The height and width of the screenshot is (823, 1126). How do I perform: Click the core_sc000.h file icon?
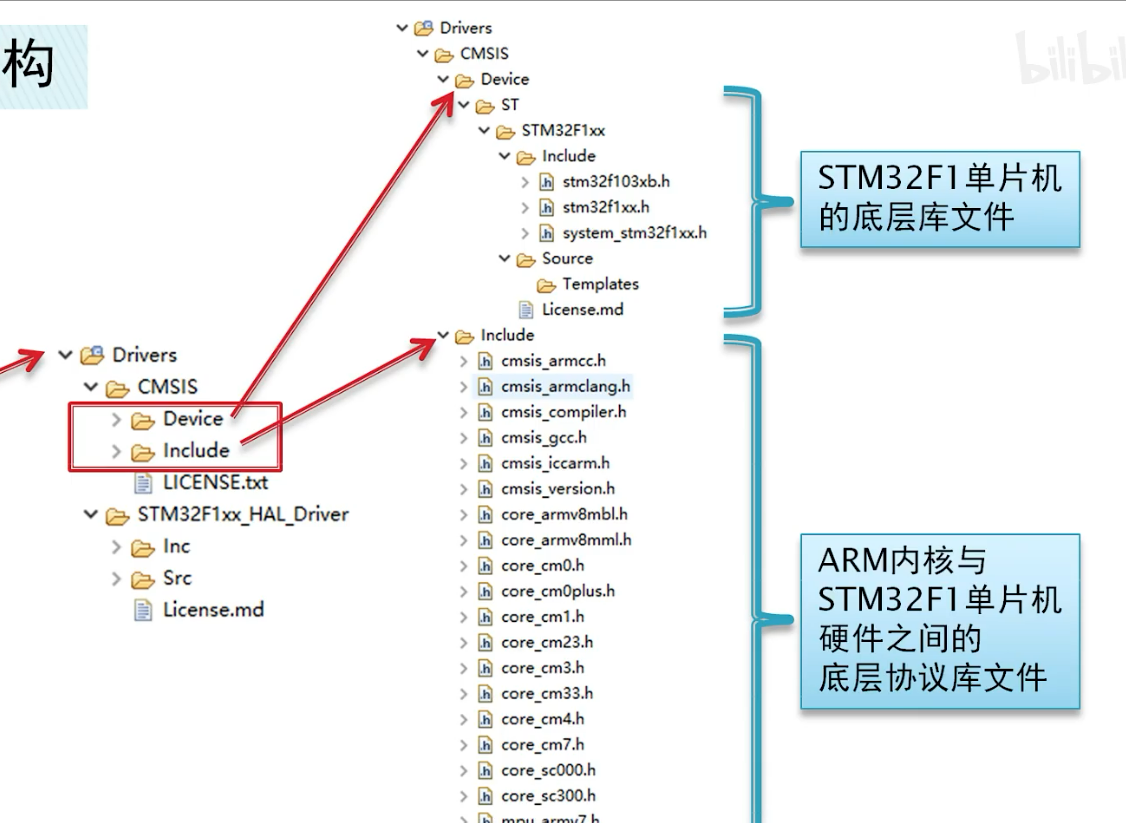pos(485,771)
